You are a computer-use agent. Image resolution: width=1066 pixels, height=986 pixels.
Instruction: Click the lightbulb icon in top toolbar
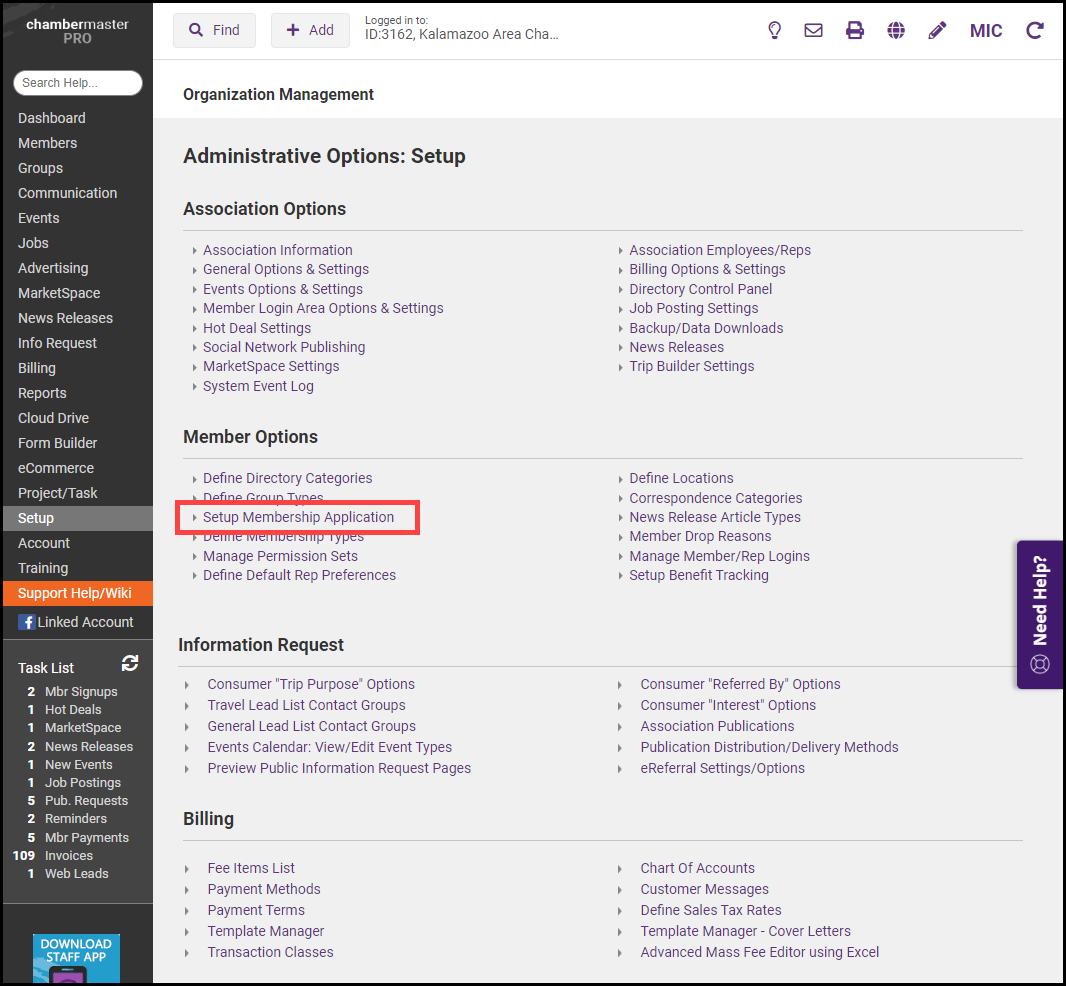[x=774, y=31]
